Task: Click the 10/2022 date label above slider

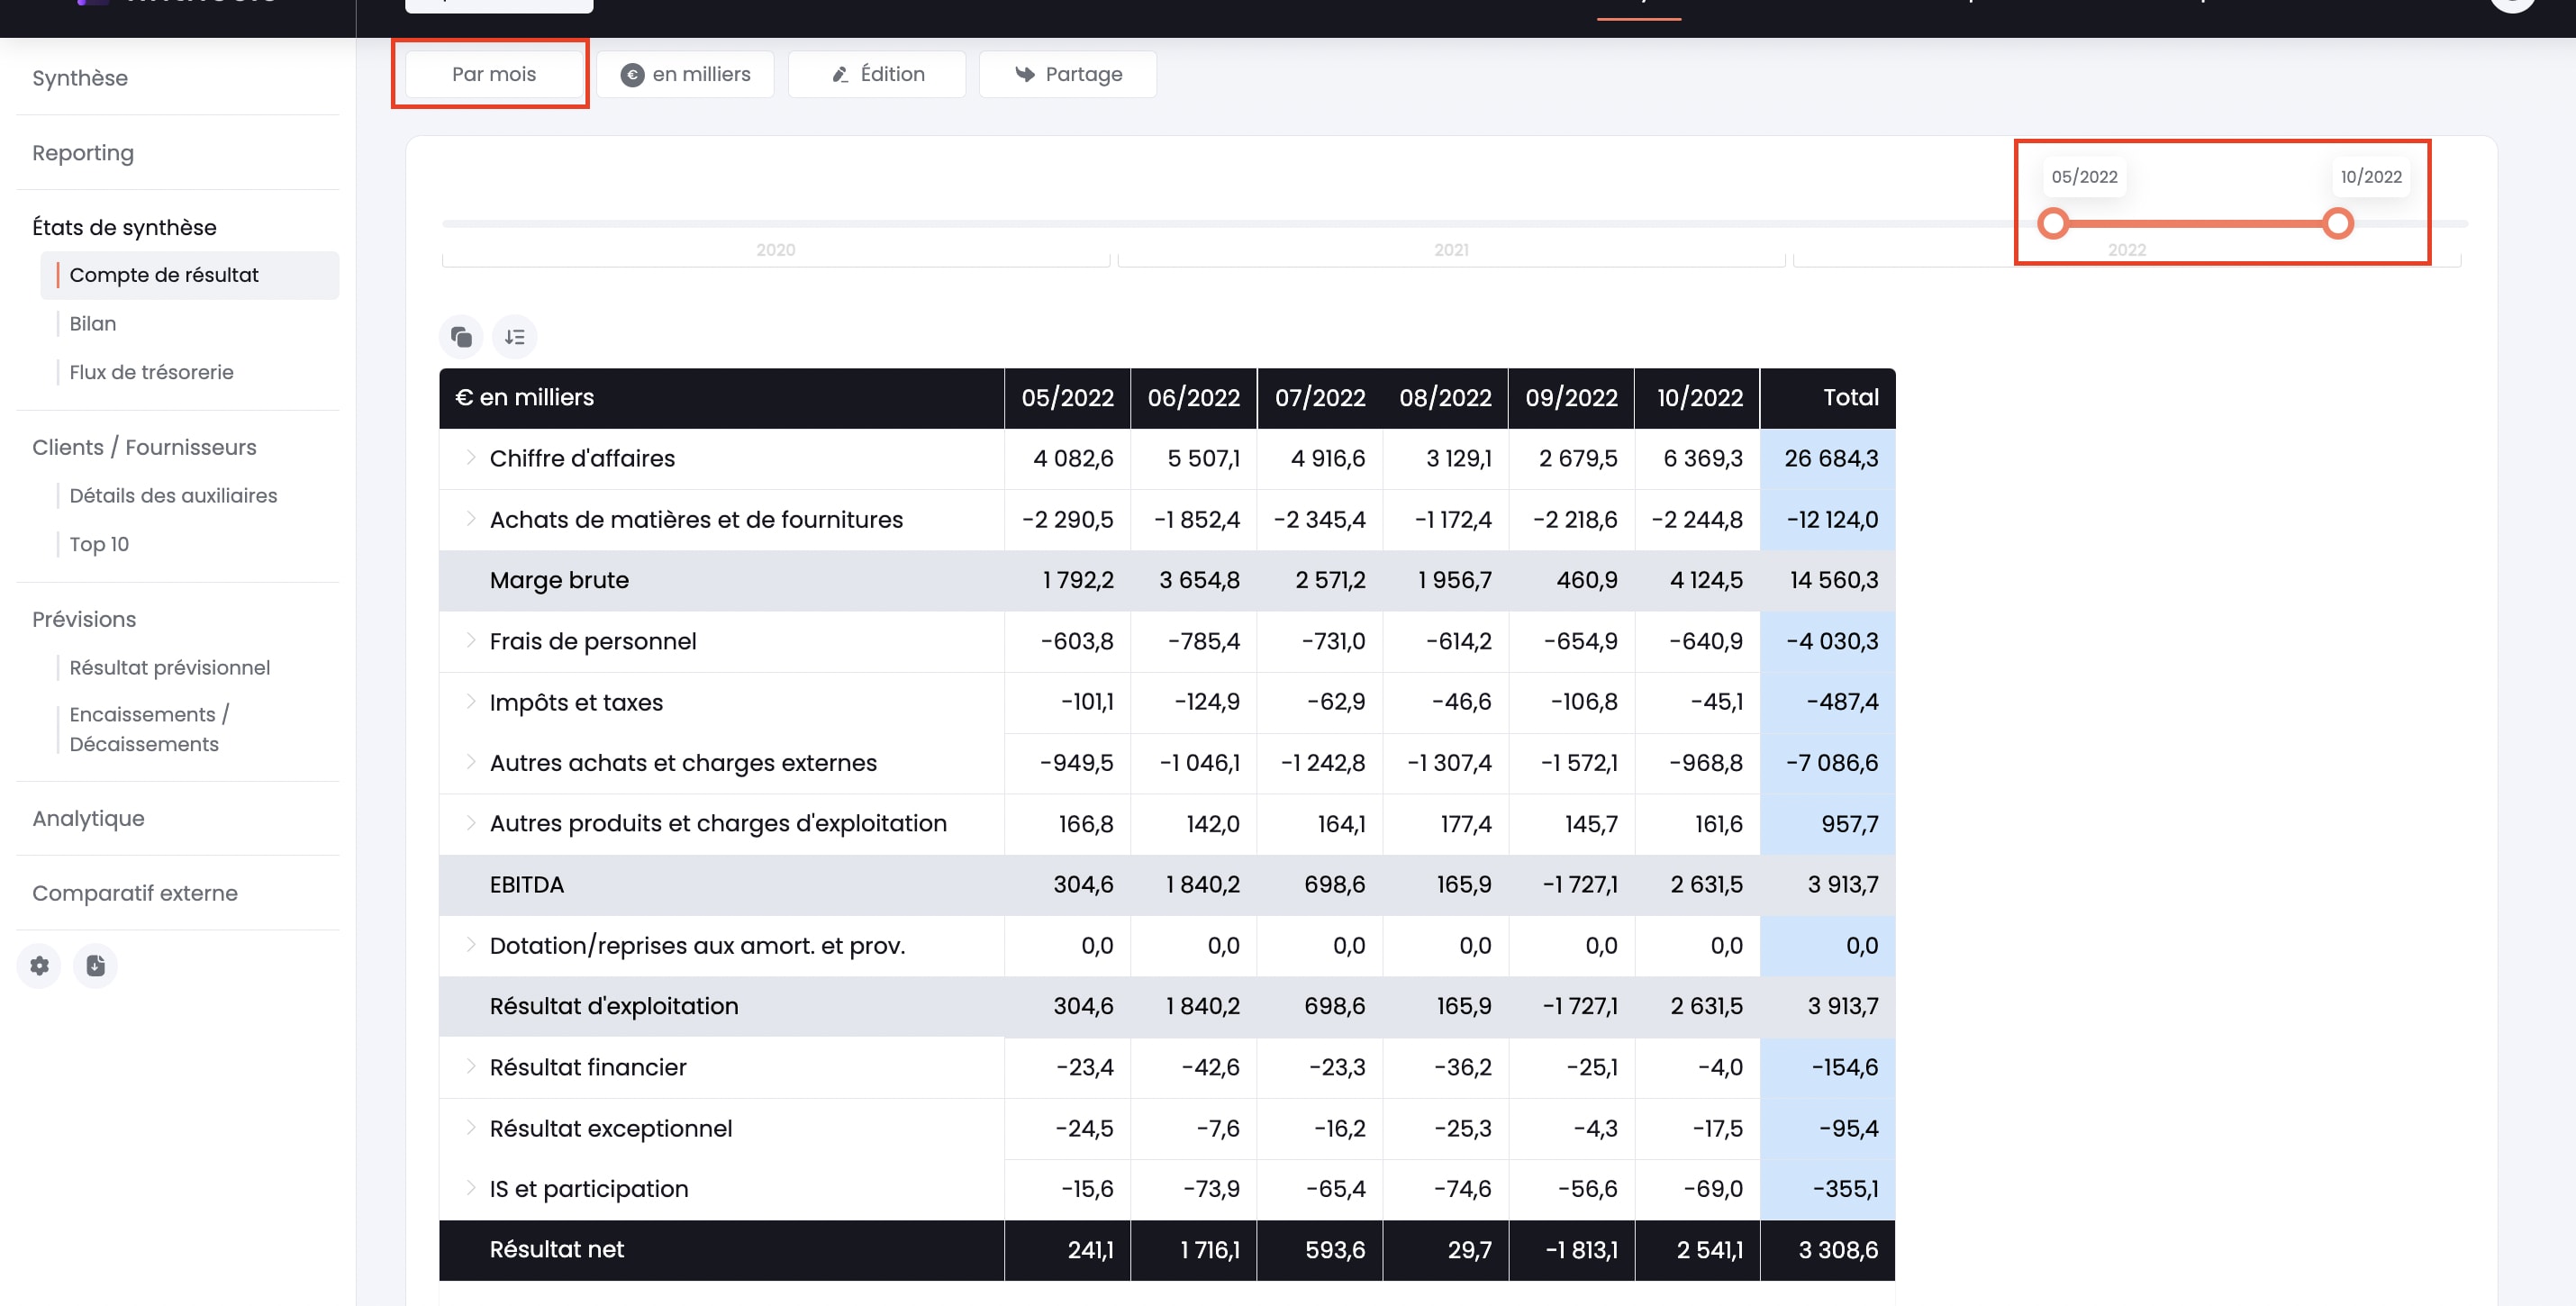Action: pos(2371,177)
